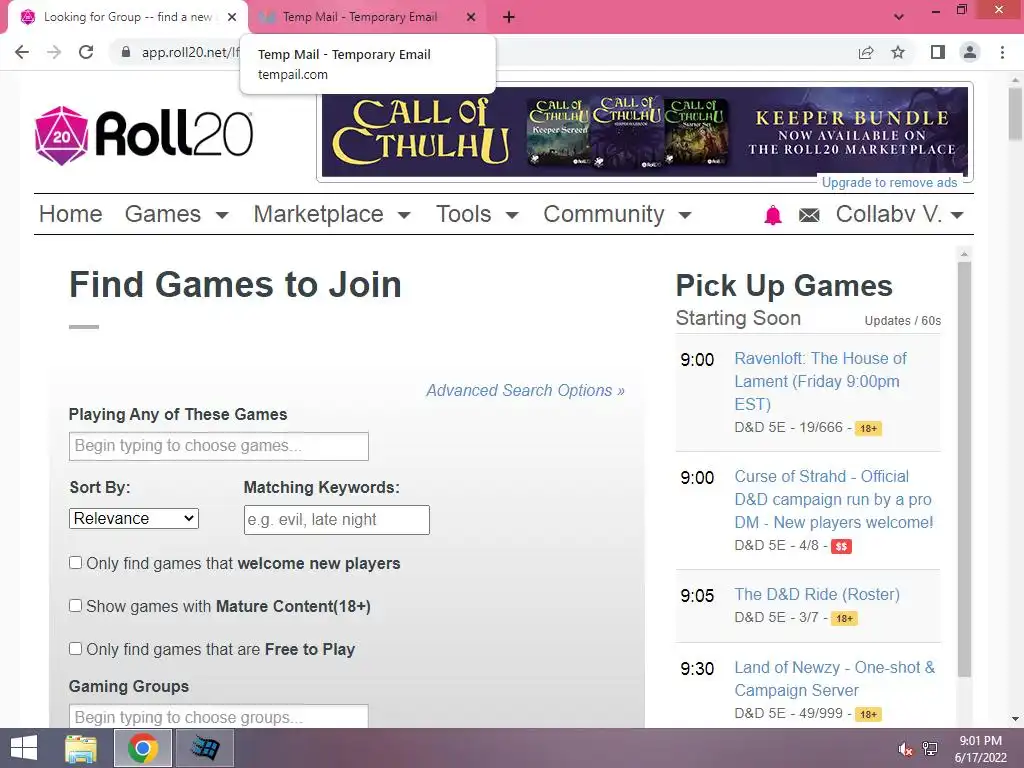
Task: Click the 18+ badge on Ravenloft game
Action: click(868, 429)
